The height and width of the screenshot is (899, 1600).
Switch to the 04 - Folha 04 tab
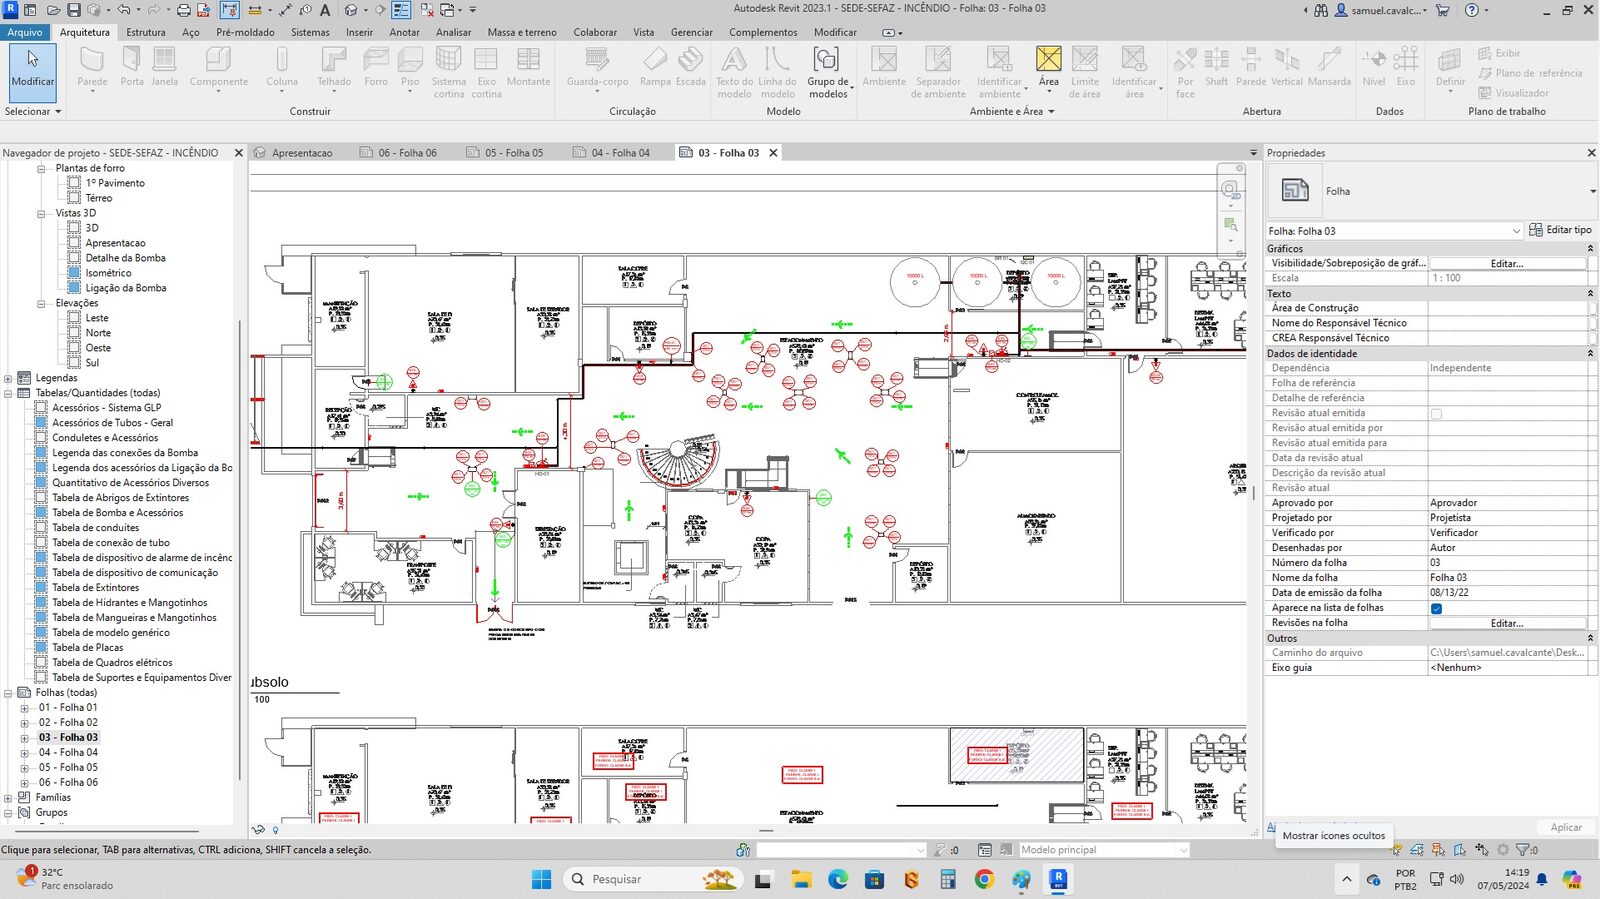click(620, 153)
